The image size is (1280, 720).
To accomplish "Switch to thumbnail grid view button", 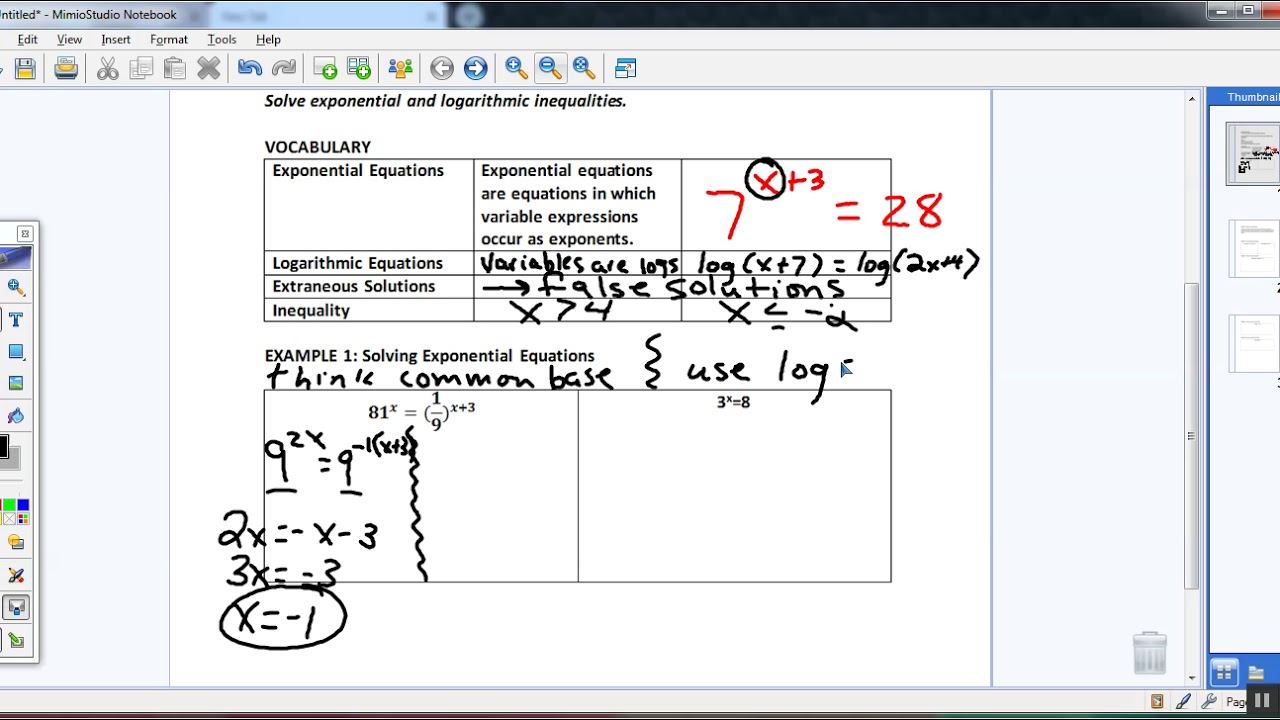I will pos(1222,672).
